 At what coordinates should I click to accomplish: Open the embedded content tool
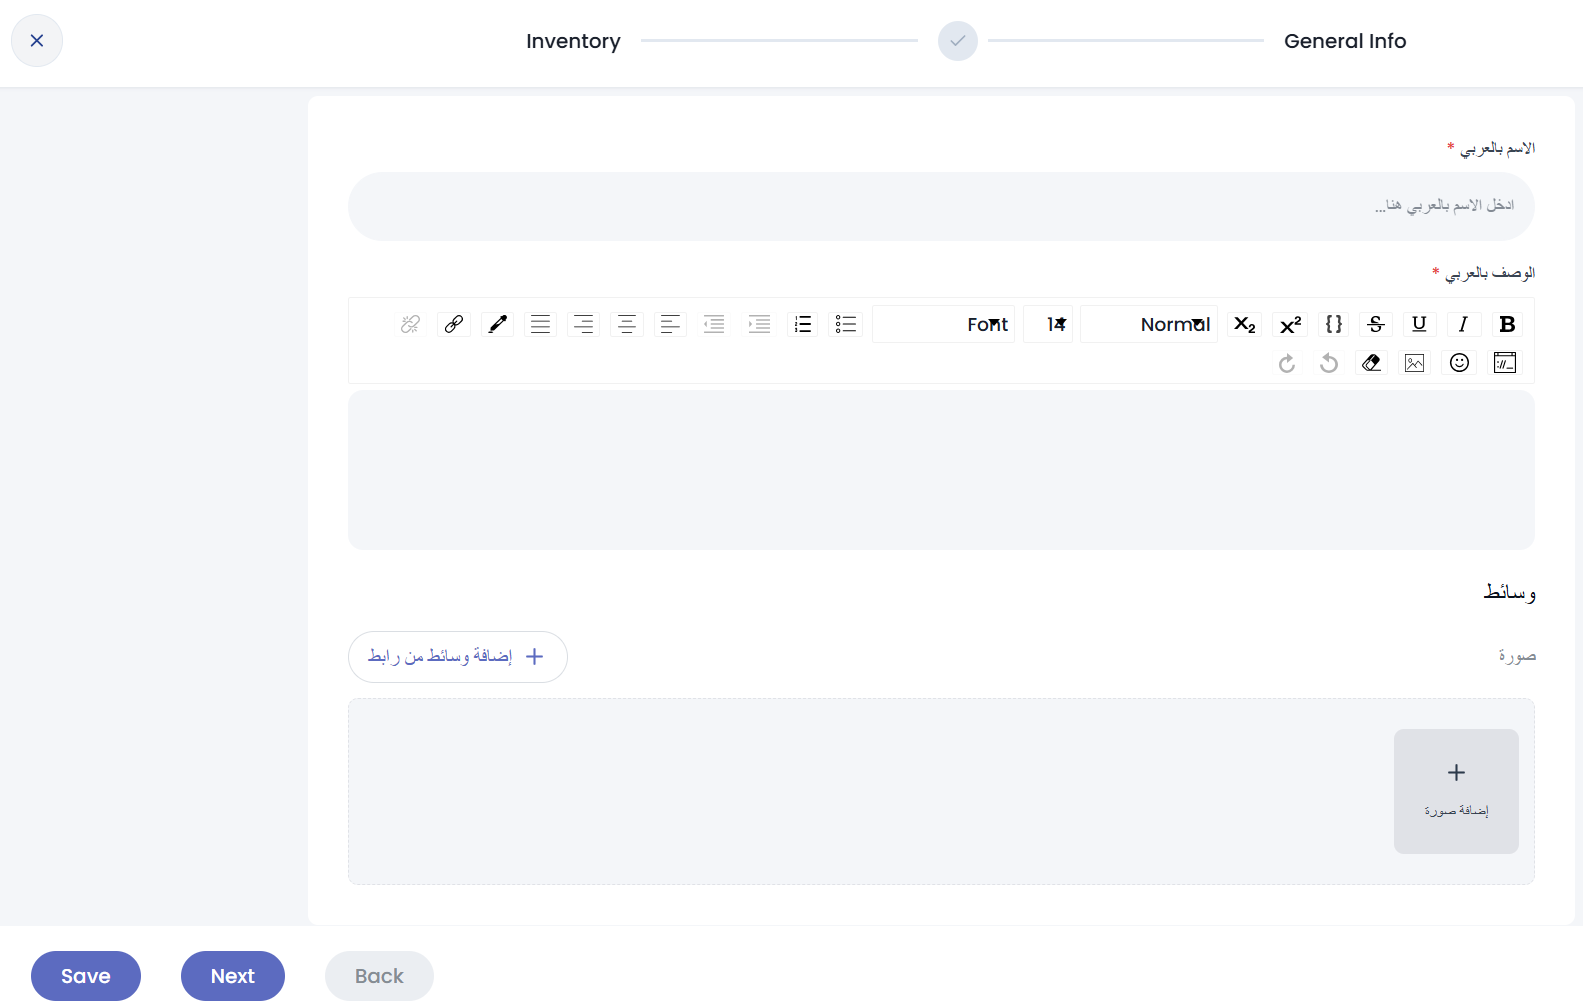coord(1505,362)
